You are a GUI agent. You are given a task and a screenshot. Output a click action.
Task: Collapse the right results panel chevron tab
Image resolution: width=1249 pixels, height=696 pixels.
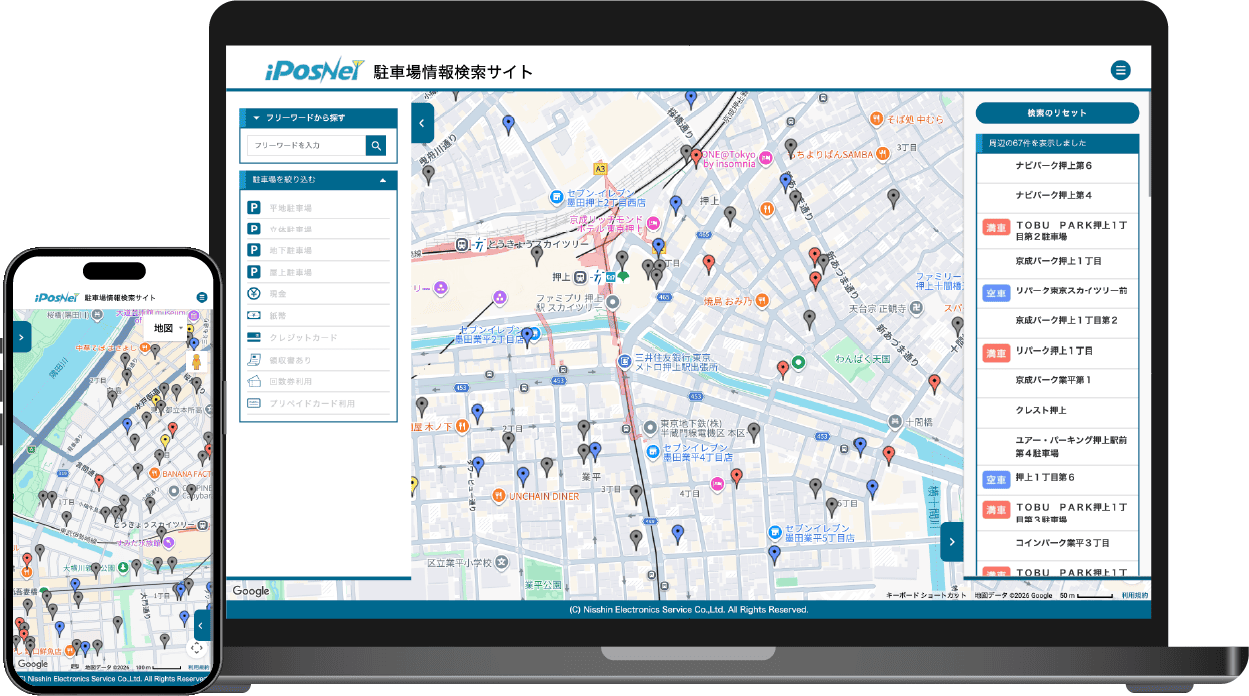pyautogui.click(x=952, y=542)
